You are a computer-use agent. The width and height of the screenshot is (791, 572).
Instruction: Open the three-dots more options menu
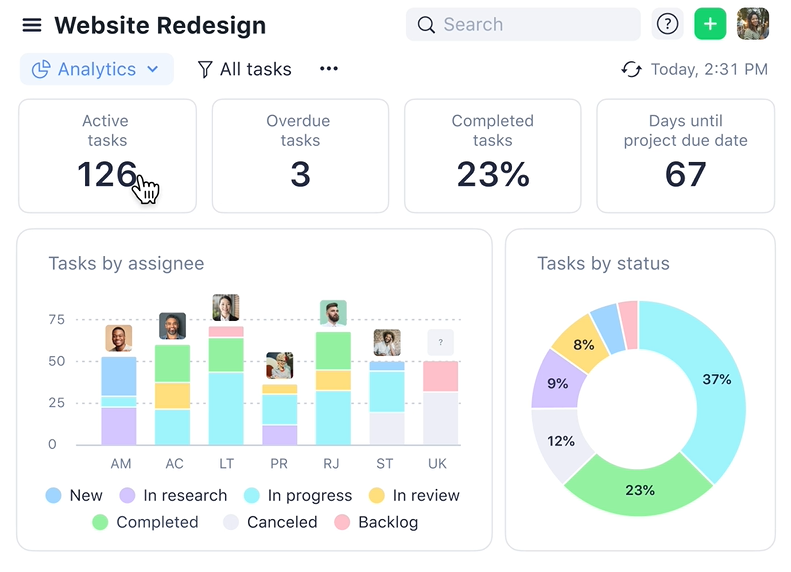pos(329,69)
